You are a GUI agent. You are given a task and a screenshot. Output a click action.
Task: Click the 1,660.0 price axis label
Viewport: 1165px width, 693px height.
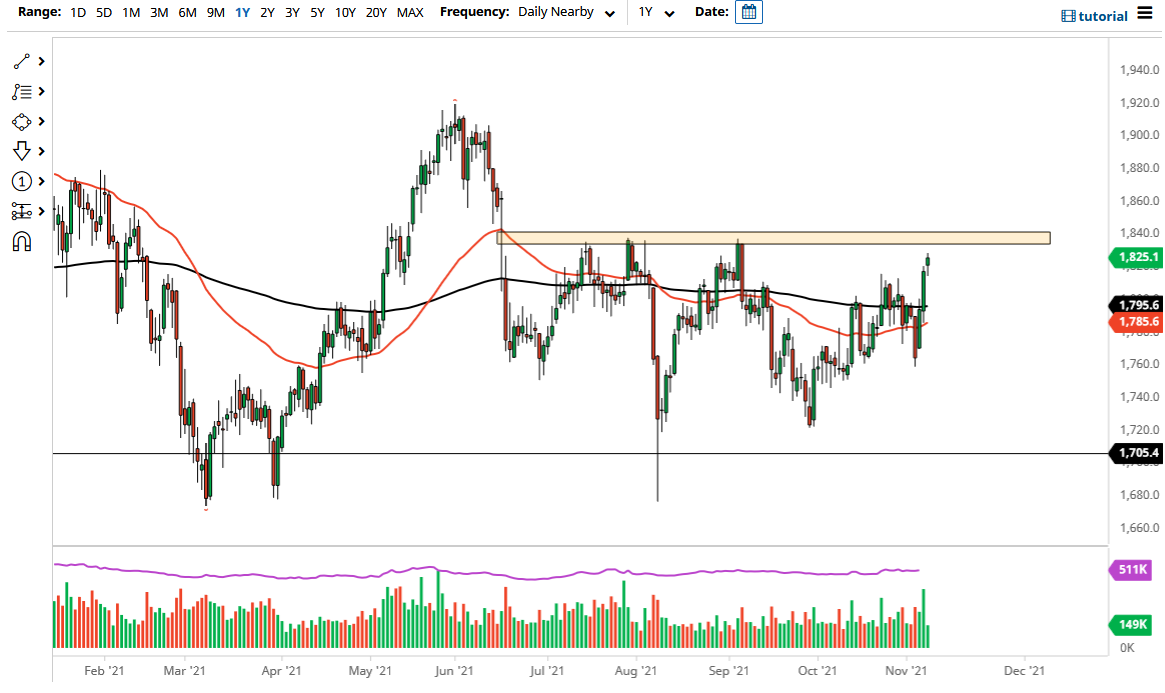click(1140, 528)
